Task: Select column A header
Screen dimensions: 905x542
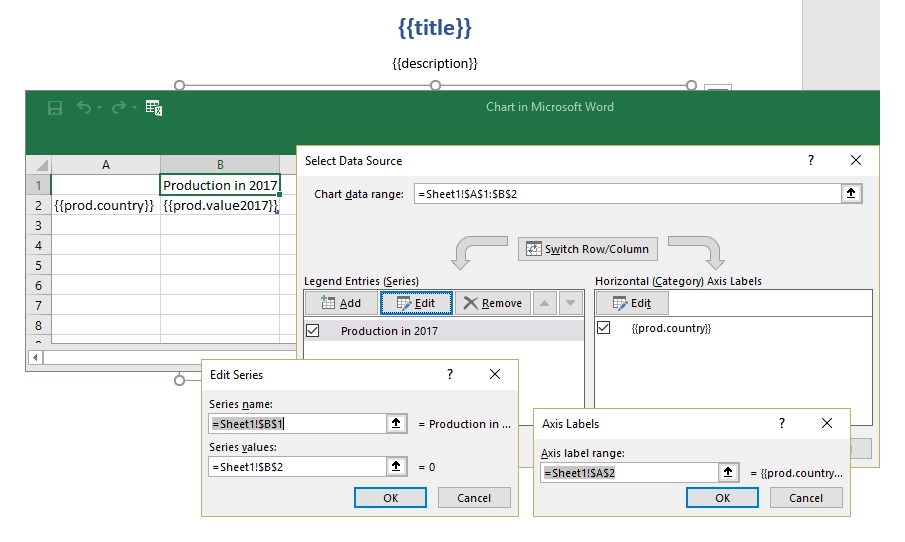Action: pos(106,165)
